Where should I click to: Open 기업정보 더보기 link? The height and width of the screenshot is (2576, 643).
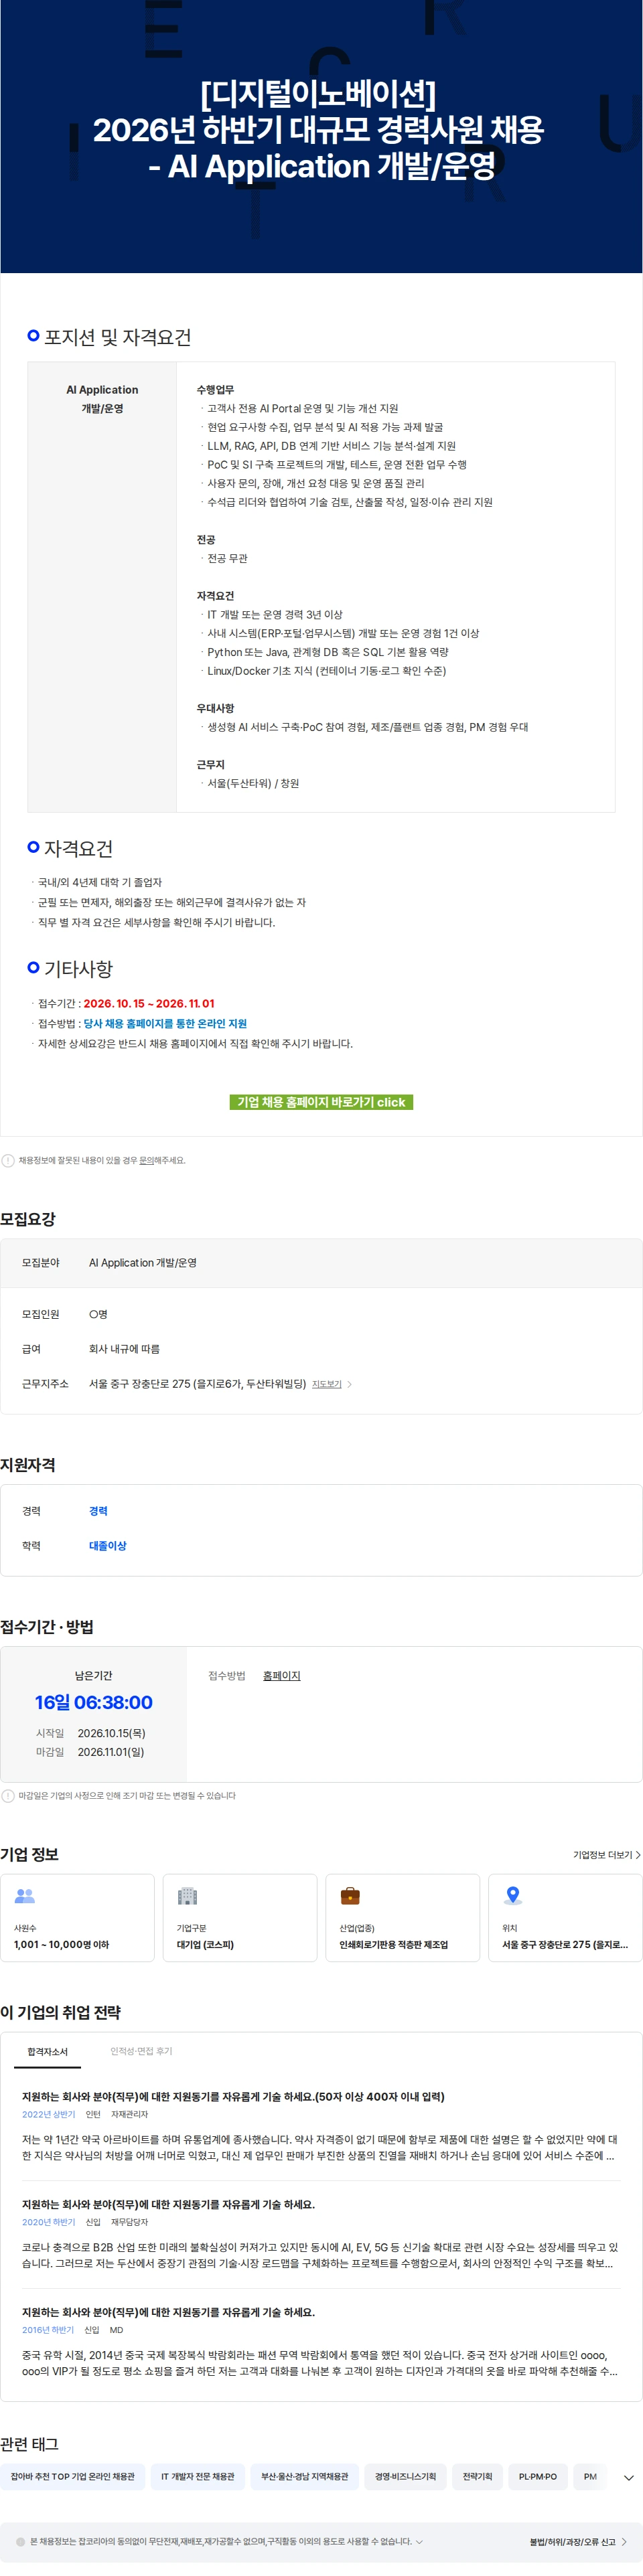pyautogui.click(x=607, y=1854)
